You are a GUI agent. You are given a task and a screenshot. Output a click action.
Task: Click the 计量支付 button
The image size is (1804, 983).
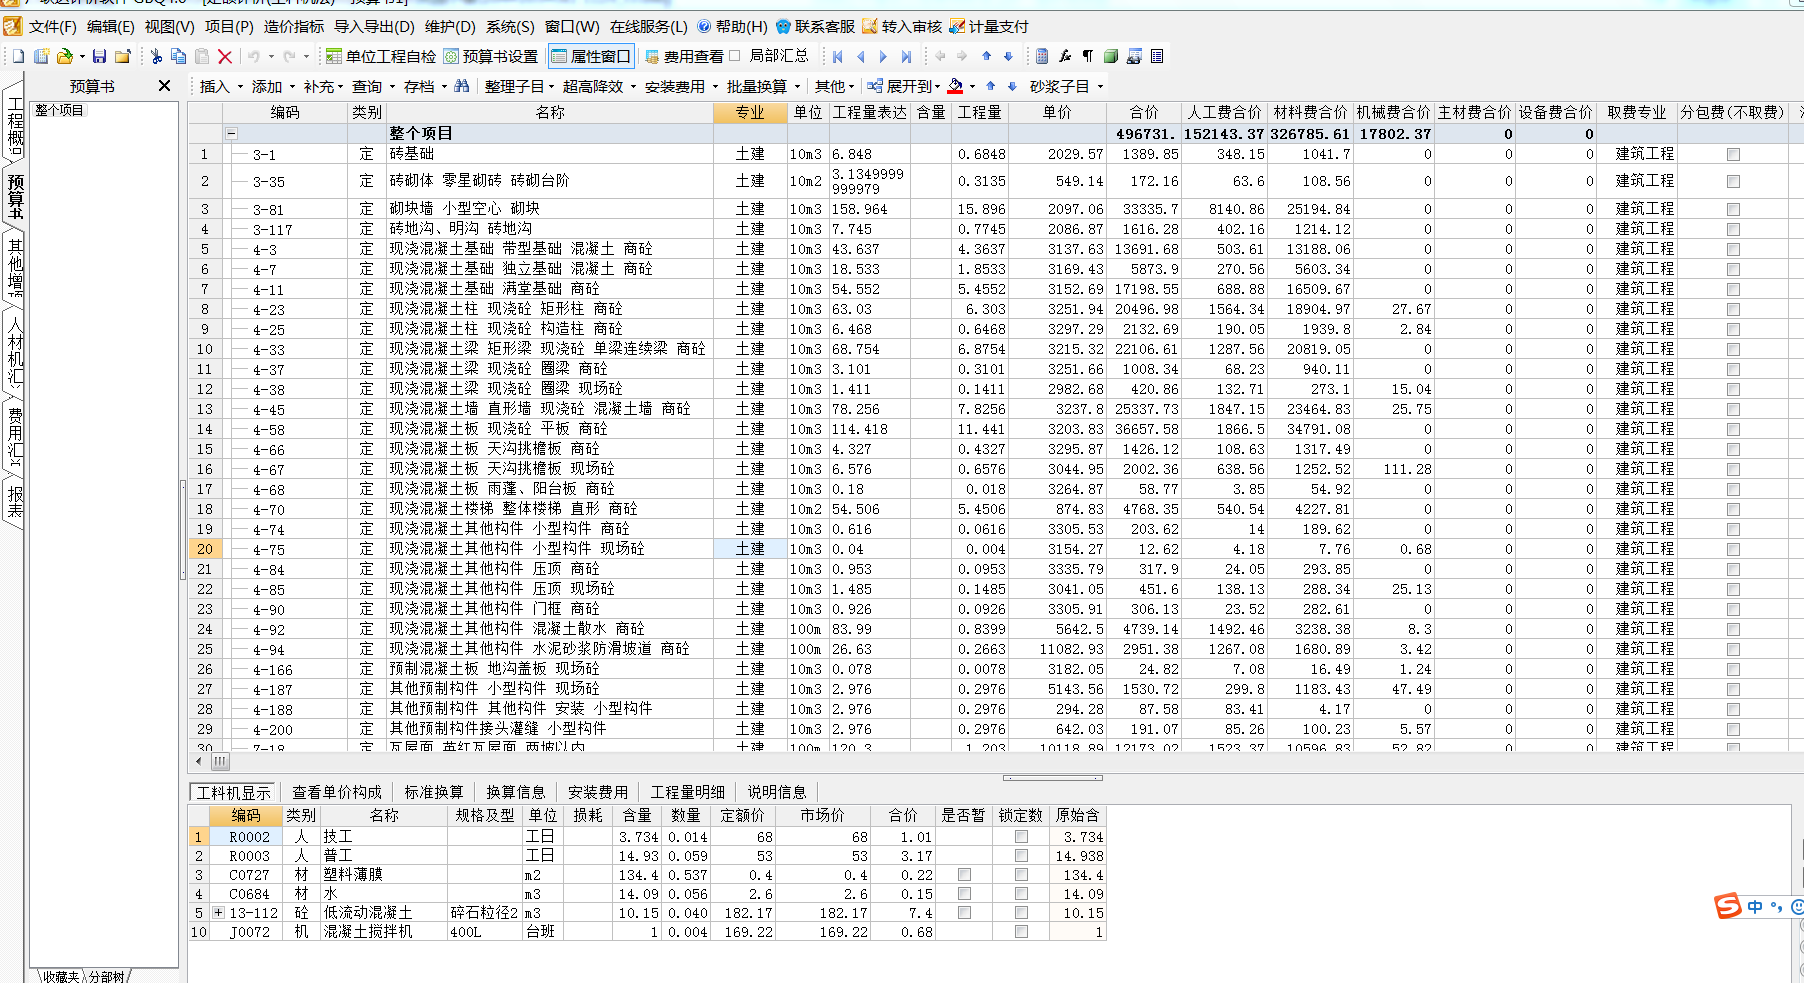pos(988,27)
